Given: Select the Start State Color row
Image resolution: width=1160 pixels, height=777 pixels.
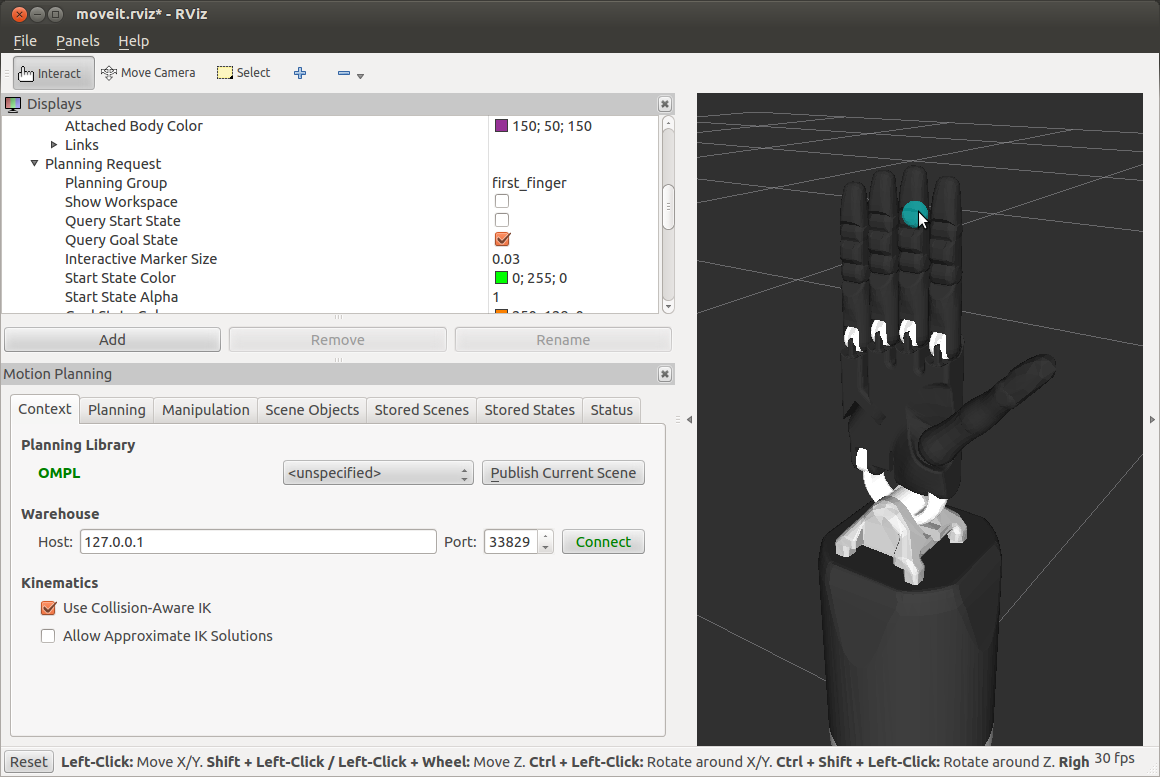Looking at the screenshot, I should (330, 278).
